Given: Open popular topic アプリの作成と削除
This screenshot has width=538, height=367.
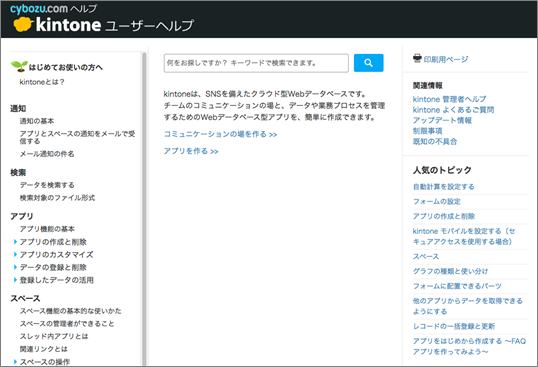Looking at the screenshot, I should click(x=444, y=216).
